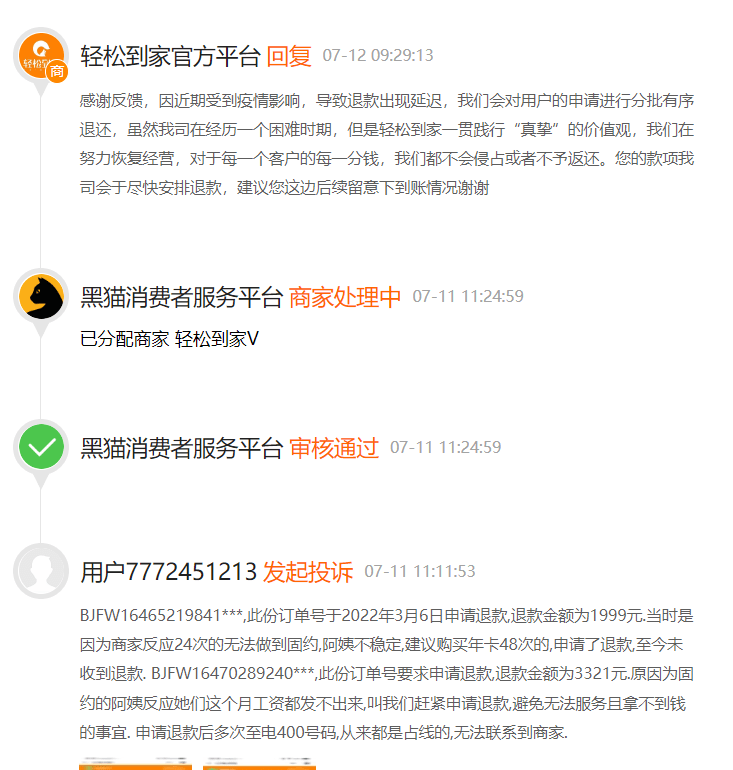This screenshot has width=733, height=770.
Task: Select the 商家处理中 status label
Action: pyautogui.click(x=345, y=297)
